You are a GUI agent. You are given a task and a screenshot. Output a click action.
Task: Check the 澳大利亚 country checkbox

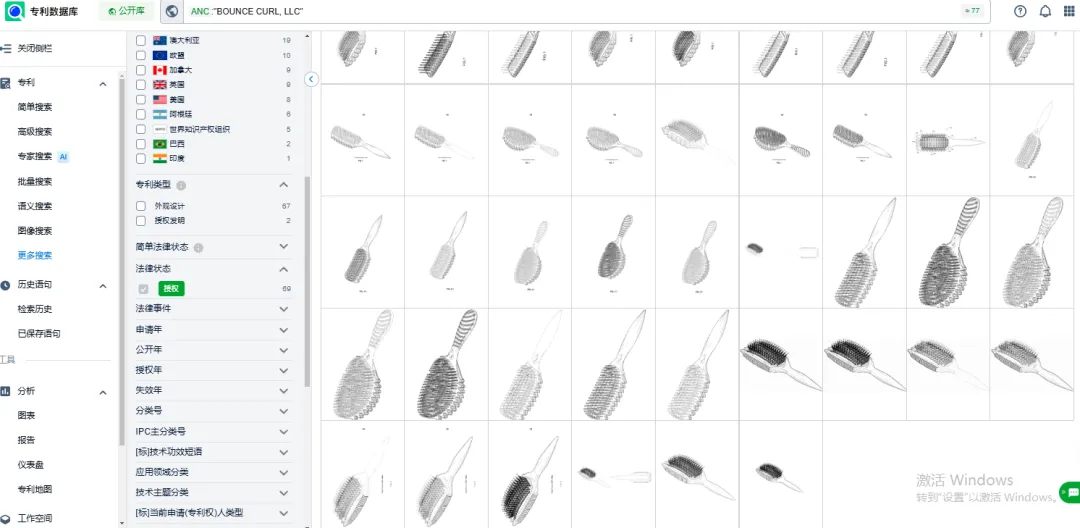[x=141, y=40]
